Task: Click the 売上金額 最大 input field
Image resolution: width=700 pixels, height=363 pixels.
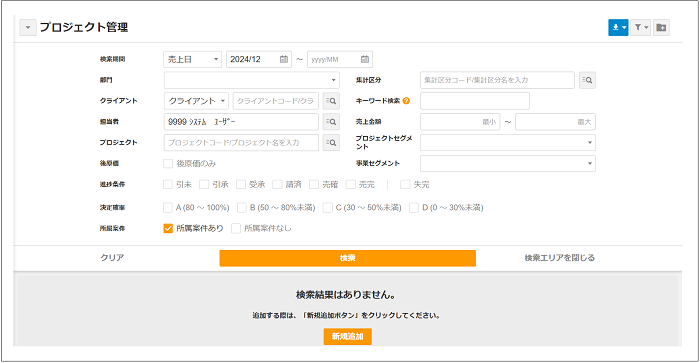Action: 555,122
